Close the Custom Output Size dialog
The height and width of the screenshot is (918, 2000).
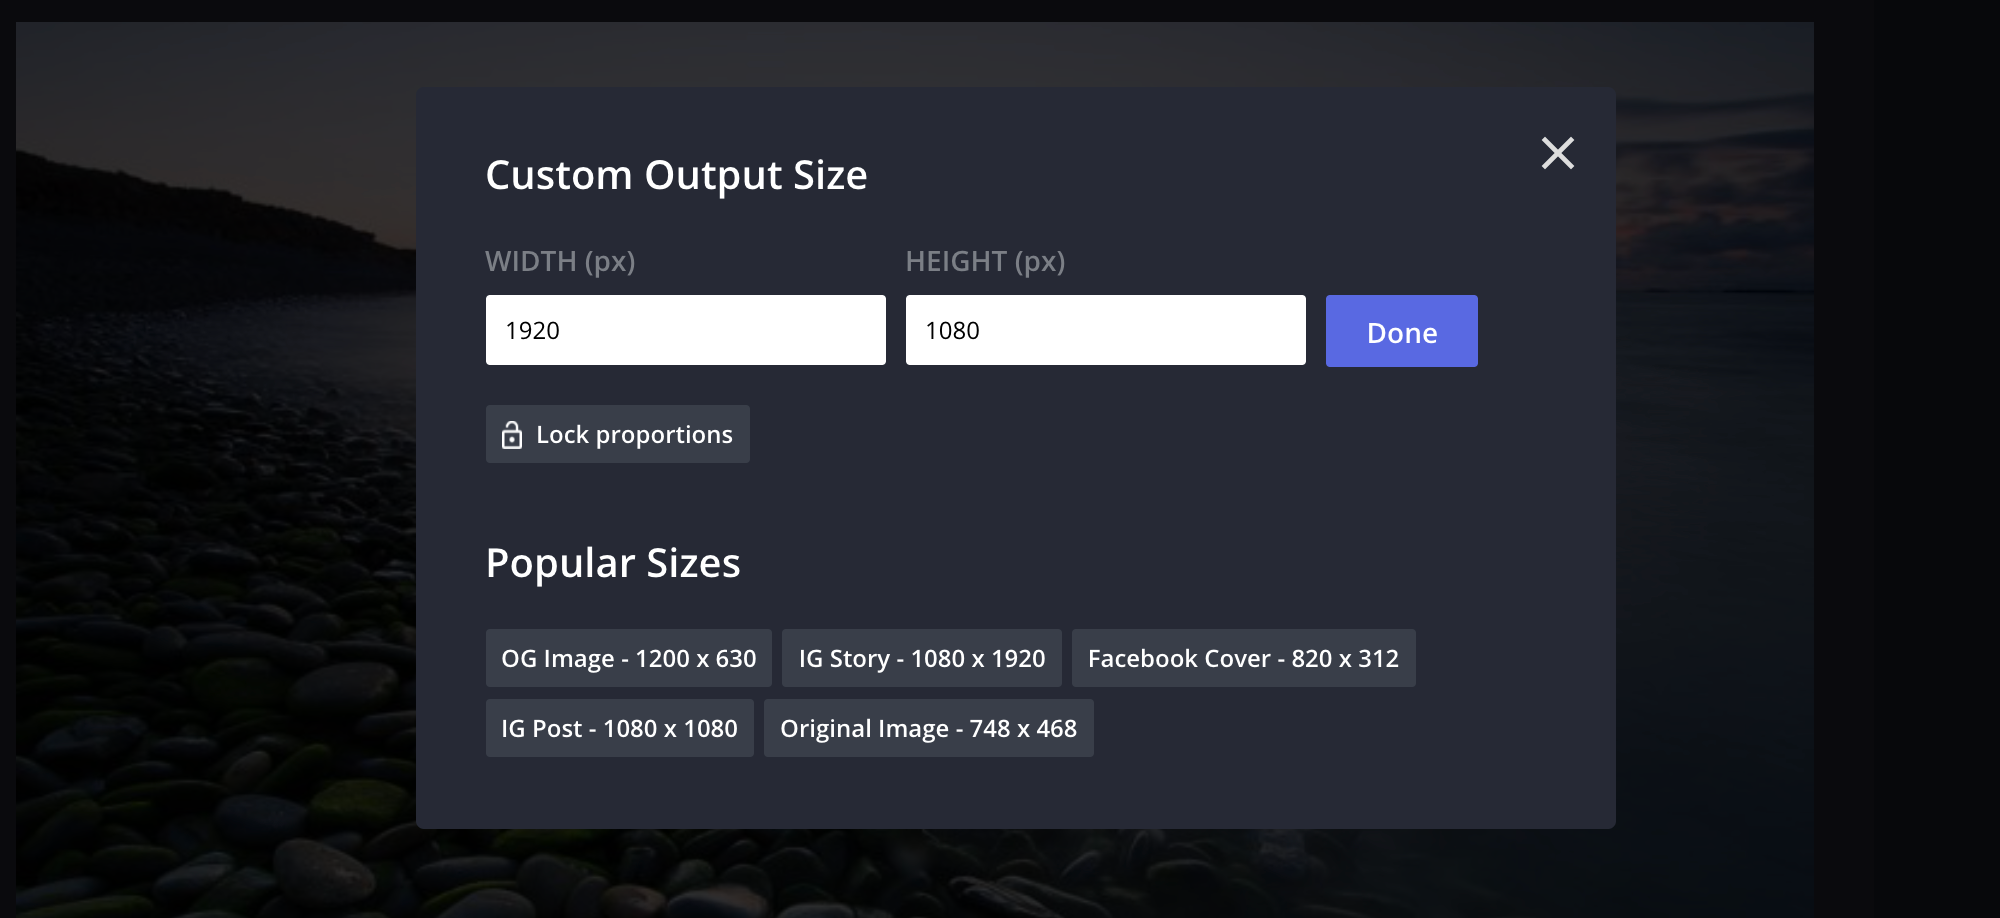coord(1557,153)
